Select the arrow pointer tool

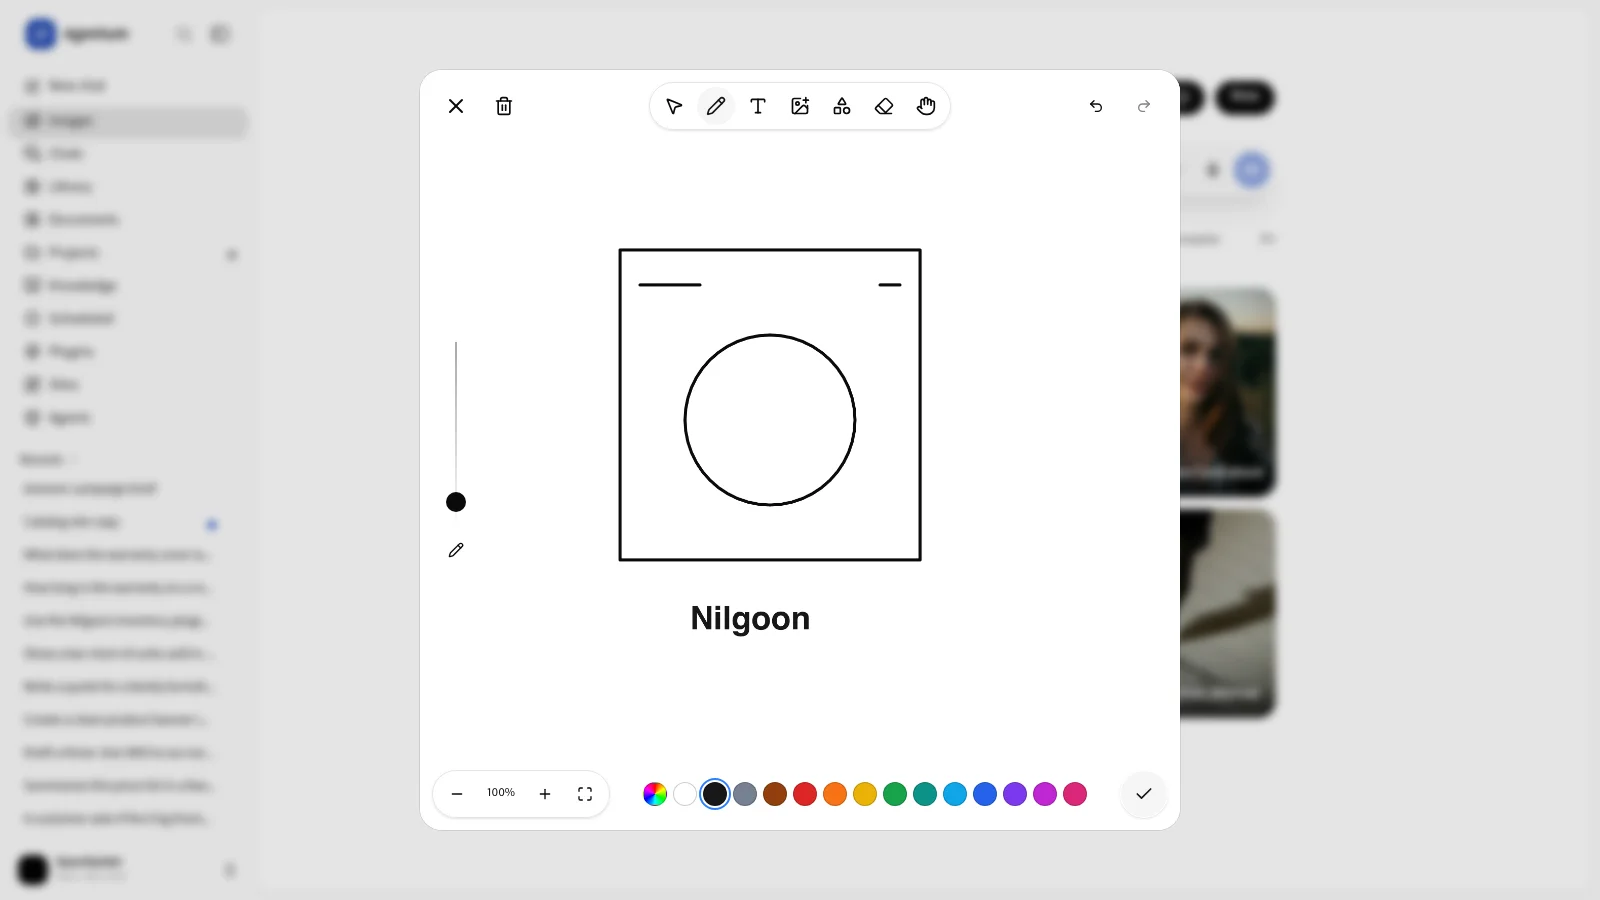click(x=674, y=106)
